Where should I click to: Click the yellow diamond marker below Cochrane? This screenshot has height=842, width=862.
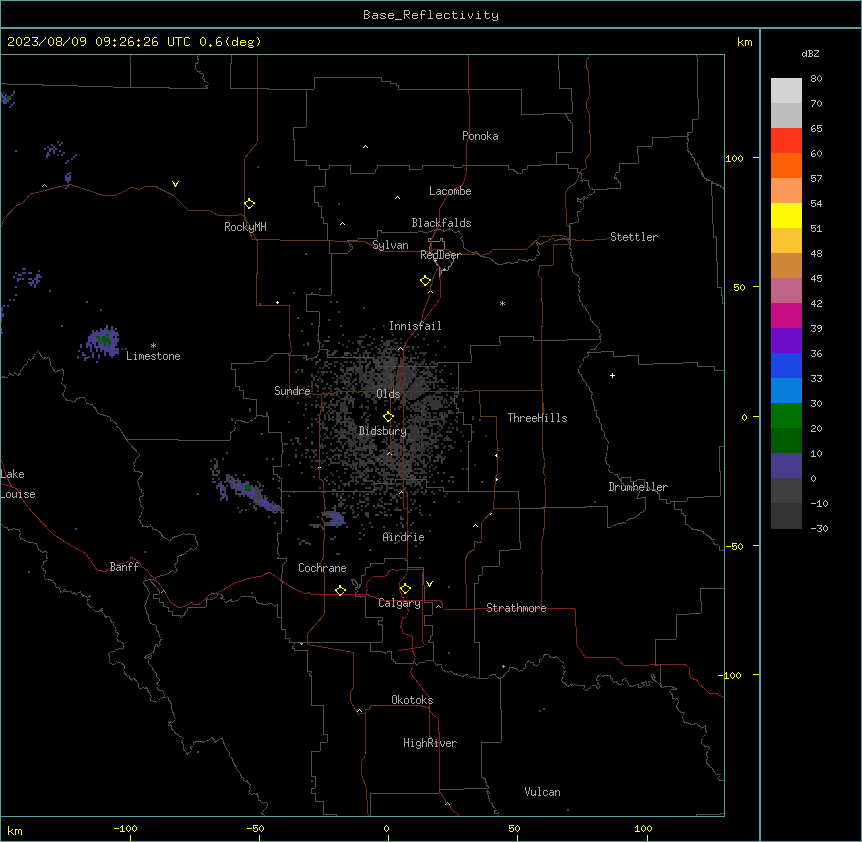point(340,590)
